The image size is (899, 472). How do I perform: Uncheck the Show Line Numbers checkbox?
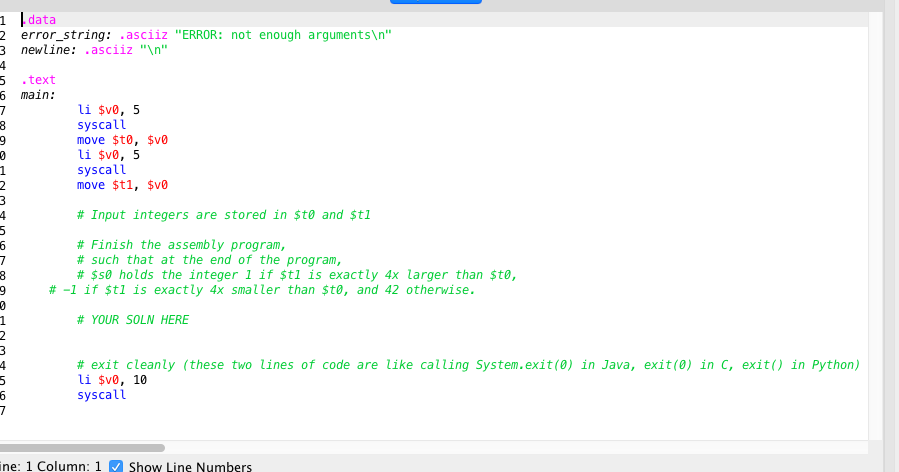pyautogui.click(x=116, y=466)
